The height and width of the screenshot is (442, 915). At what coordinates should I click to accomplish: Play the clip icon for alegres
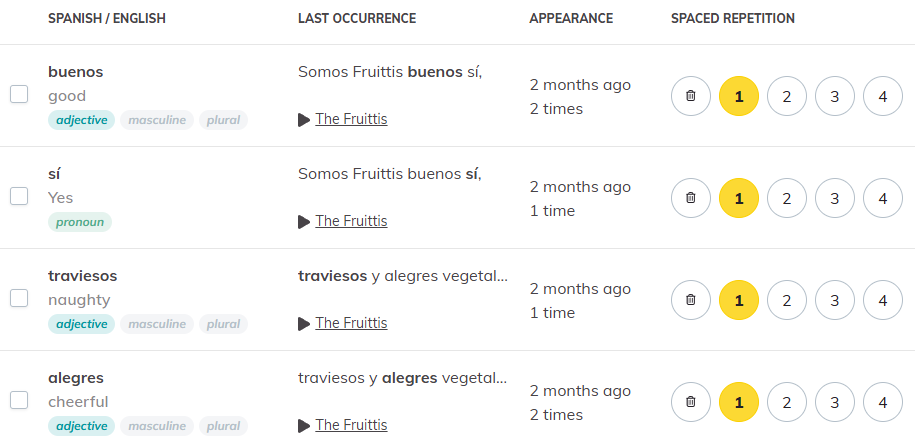pos(303,426)
